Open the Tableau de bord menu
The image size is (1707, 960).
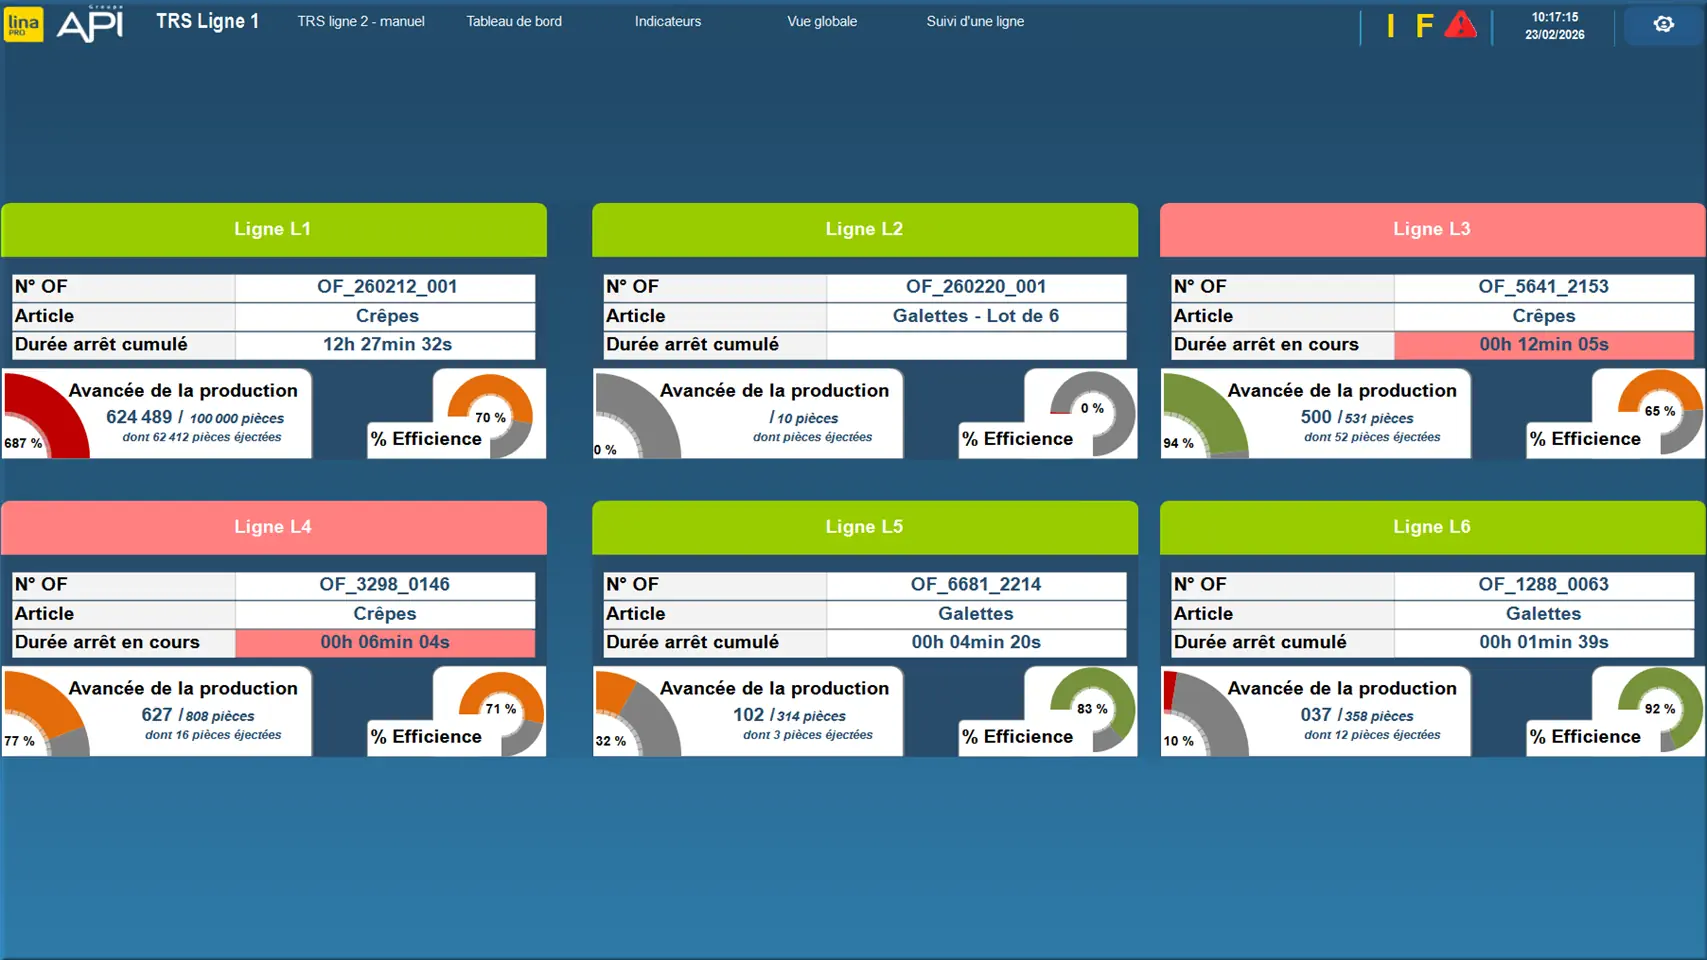[513, 21]
